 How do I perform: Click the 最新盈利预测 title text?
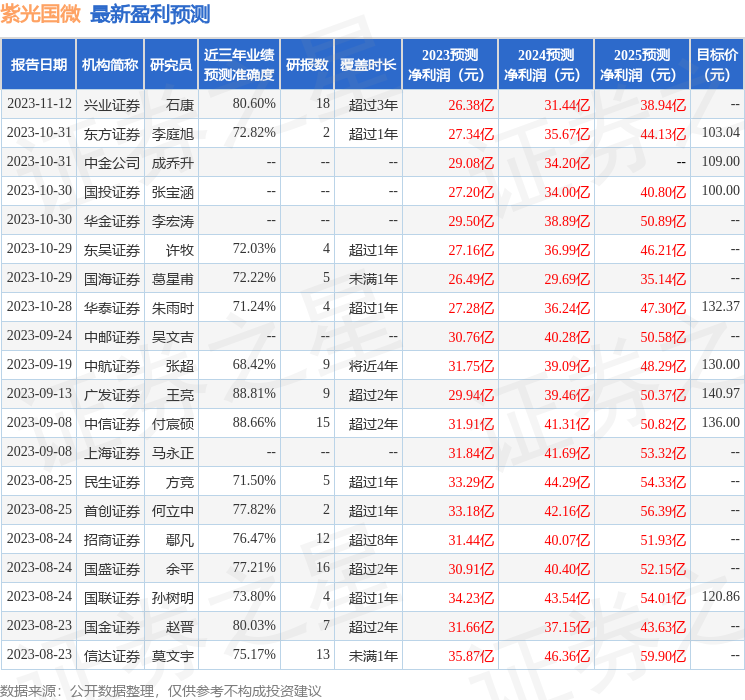tap(150, 14)
